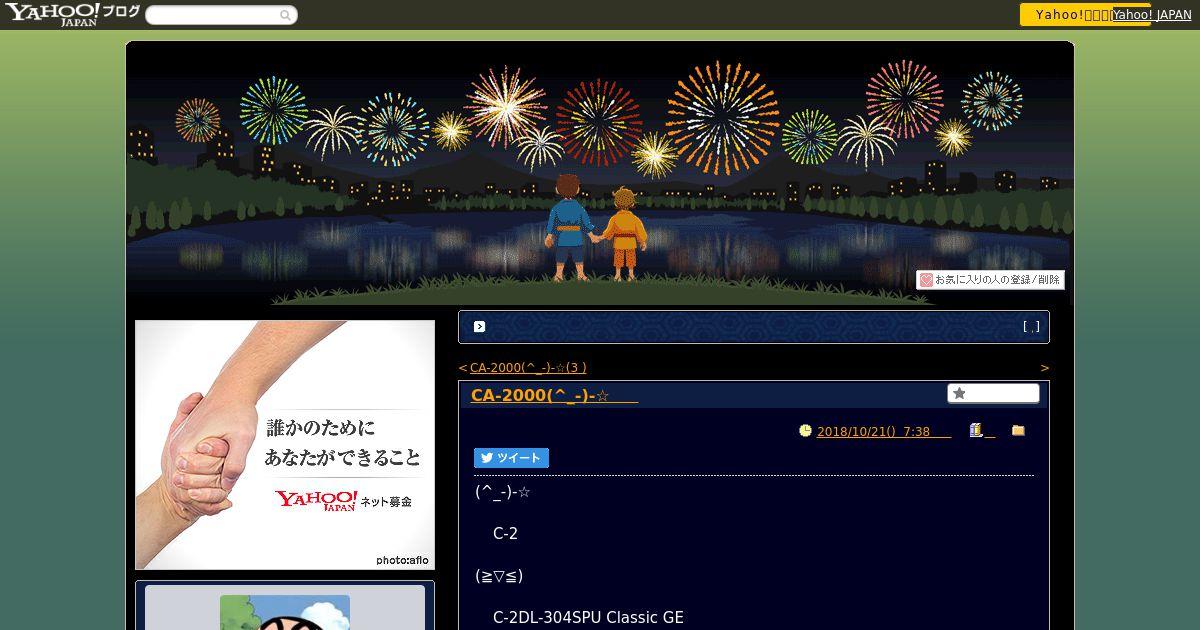Viewport: 1200px width, 630px height.
Task: Click the Yahoo! Japan Blog logo
Action: click(72, 14)
